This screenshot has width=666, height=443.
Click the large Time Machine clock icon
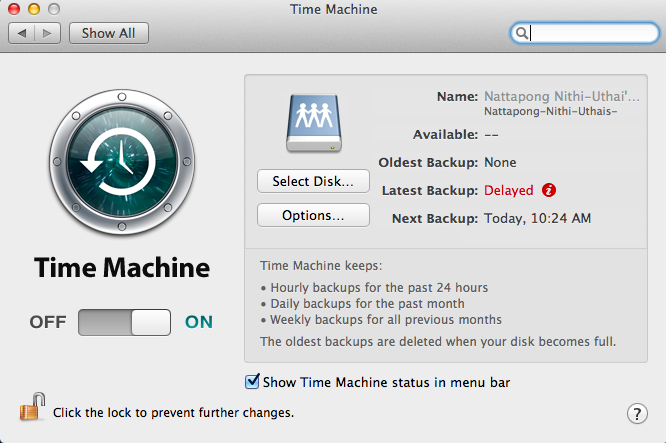[122, 161]
